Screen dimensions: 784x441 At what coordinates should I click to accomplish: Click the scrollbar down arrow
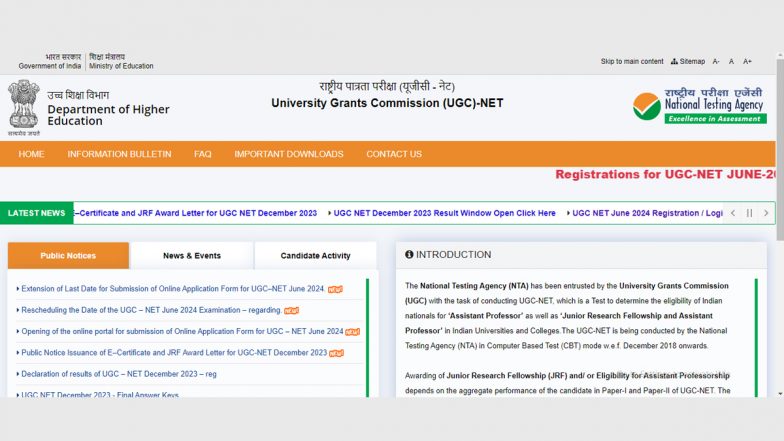tap(780, 394)
